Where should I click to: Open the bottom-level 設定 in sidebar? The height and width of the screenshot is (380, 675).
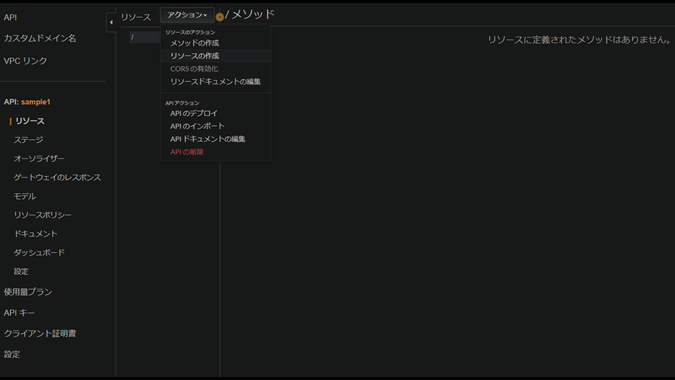pyautogui.click(x=12, y=354)
